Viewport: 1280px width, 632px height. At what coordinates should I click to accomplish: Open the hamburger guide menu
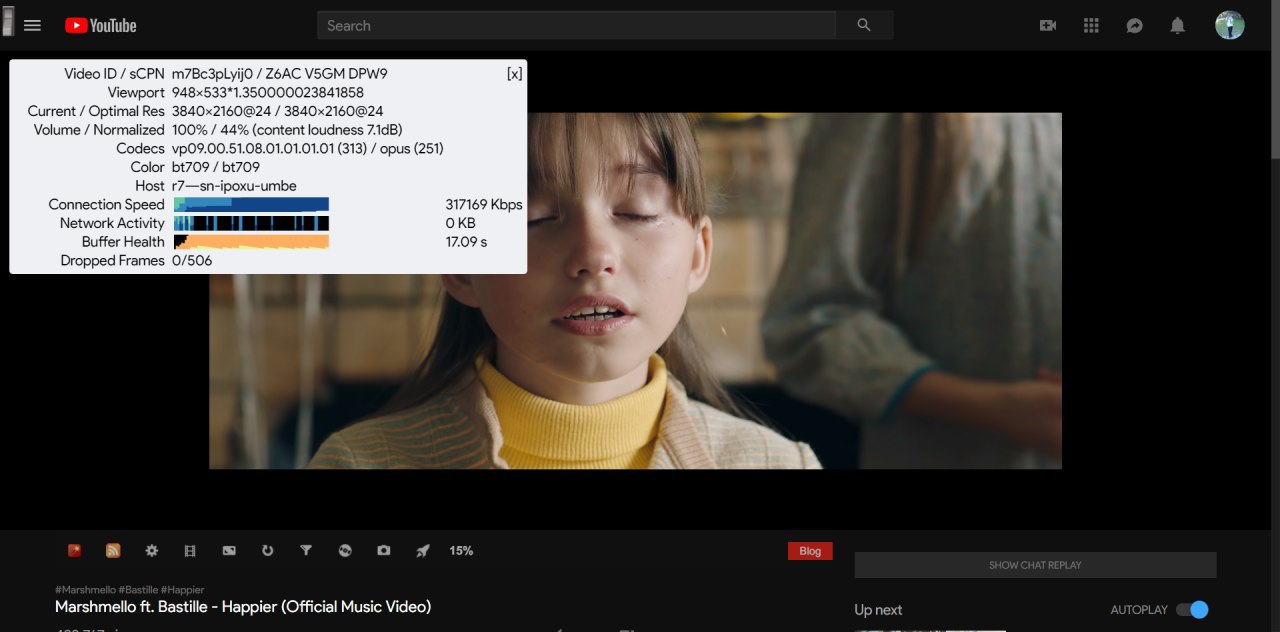coord(32,25)
